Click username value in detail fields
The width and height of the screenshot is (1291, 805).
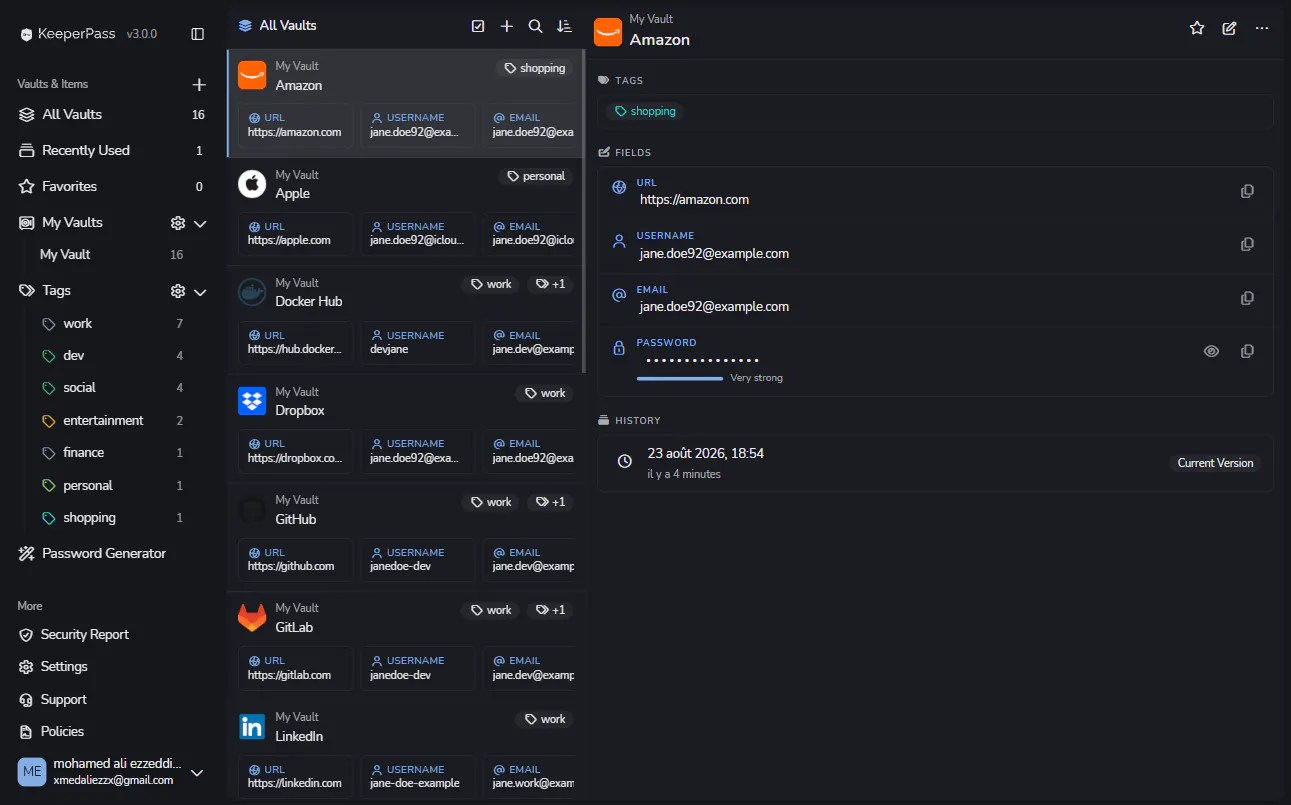pyautogui.click(x=714, y=254)
